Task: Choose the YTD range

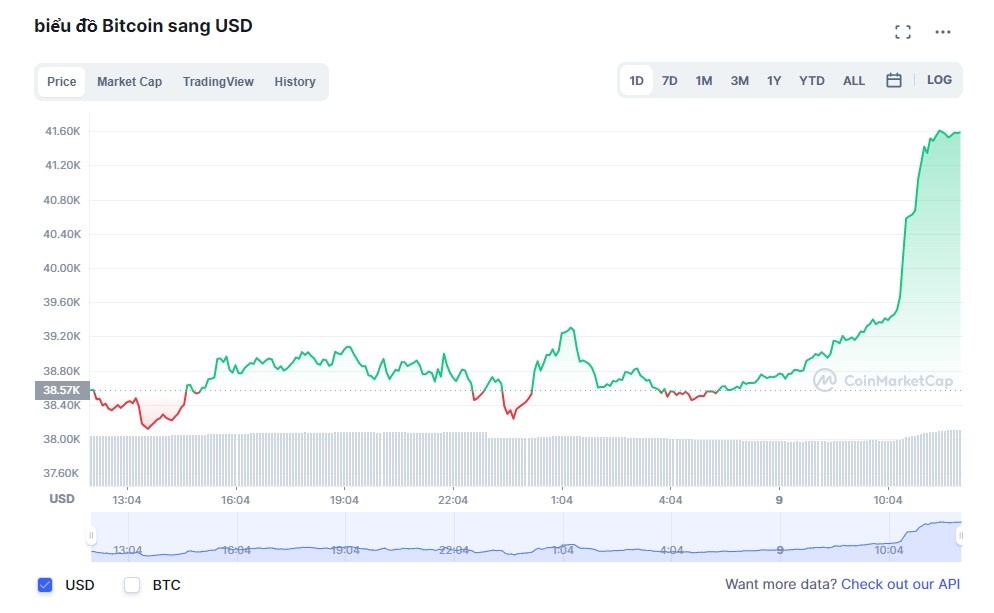Action: coord(811,80)
